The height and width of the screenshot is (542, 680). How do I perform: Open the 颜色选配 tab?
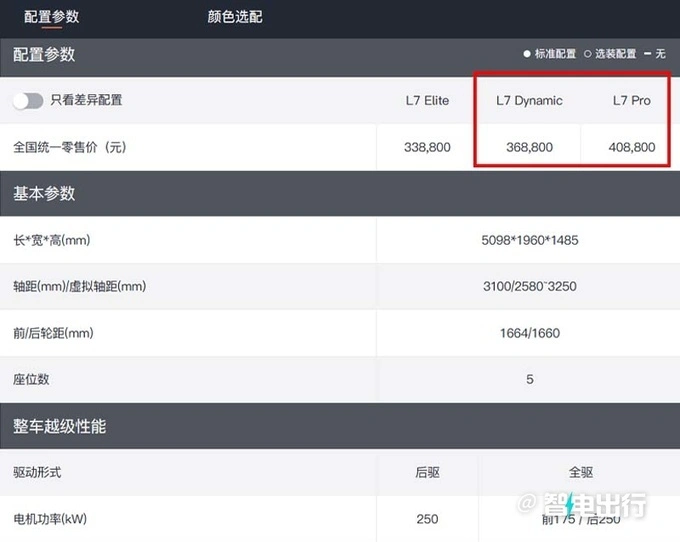[235, 17]
